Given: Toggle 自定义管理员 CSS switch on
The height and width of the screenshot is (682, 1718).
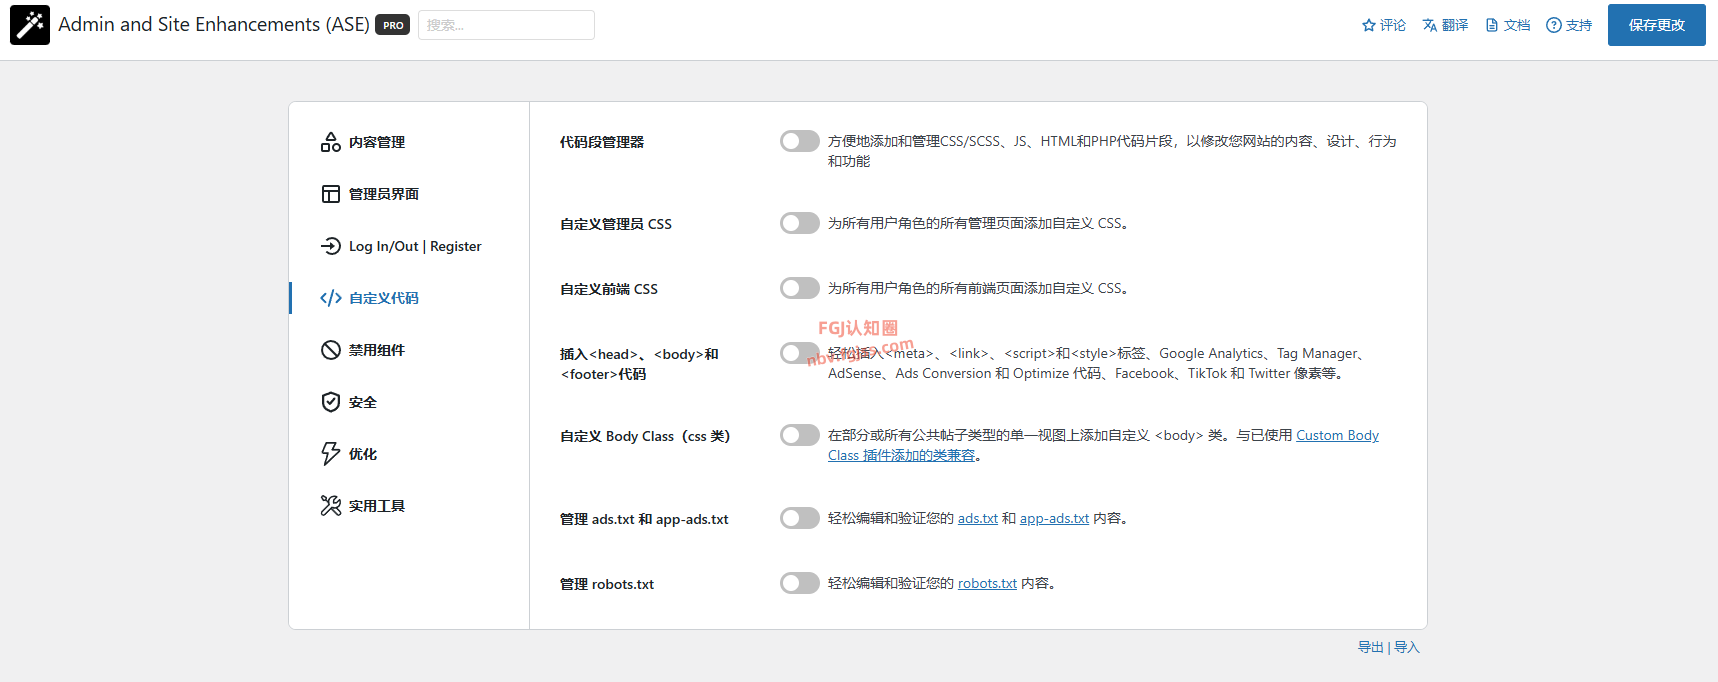Looking at the screenshot, I should click(800, 223).
